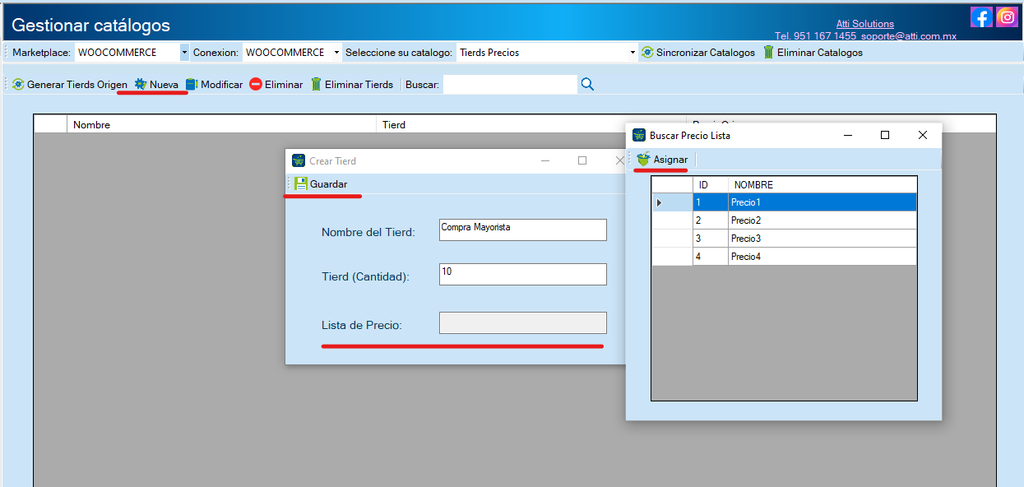Image resolution: width=1024 pixels, height=487 pixels.
Task: Click the Tierd (Cantidad) field
Action: [522, 274]
